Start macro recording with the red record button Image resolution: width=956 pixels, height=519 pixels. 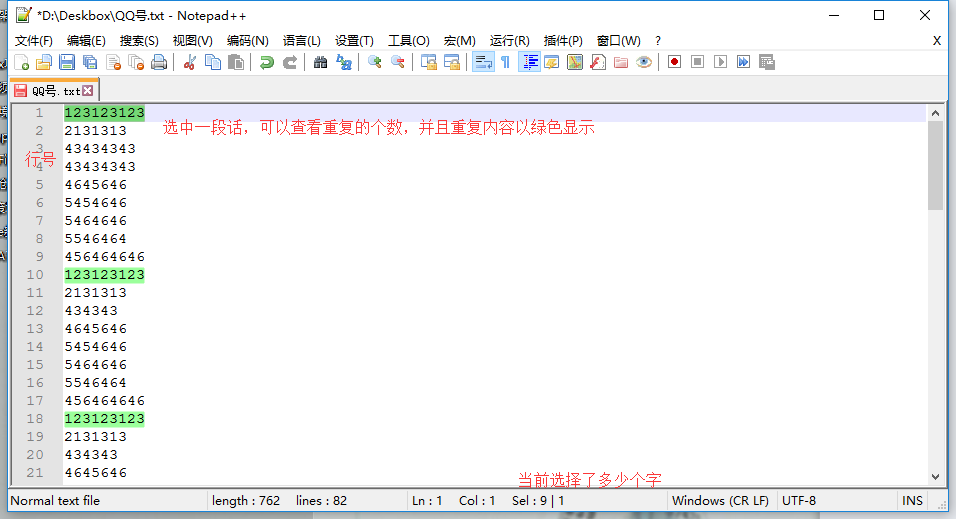pos(674,62)
